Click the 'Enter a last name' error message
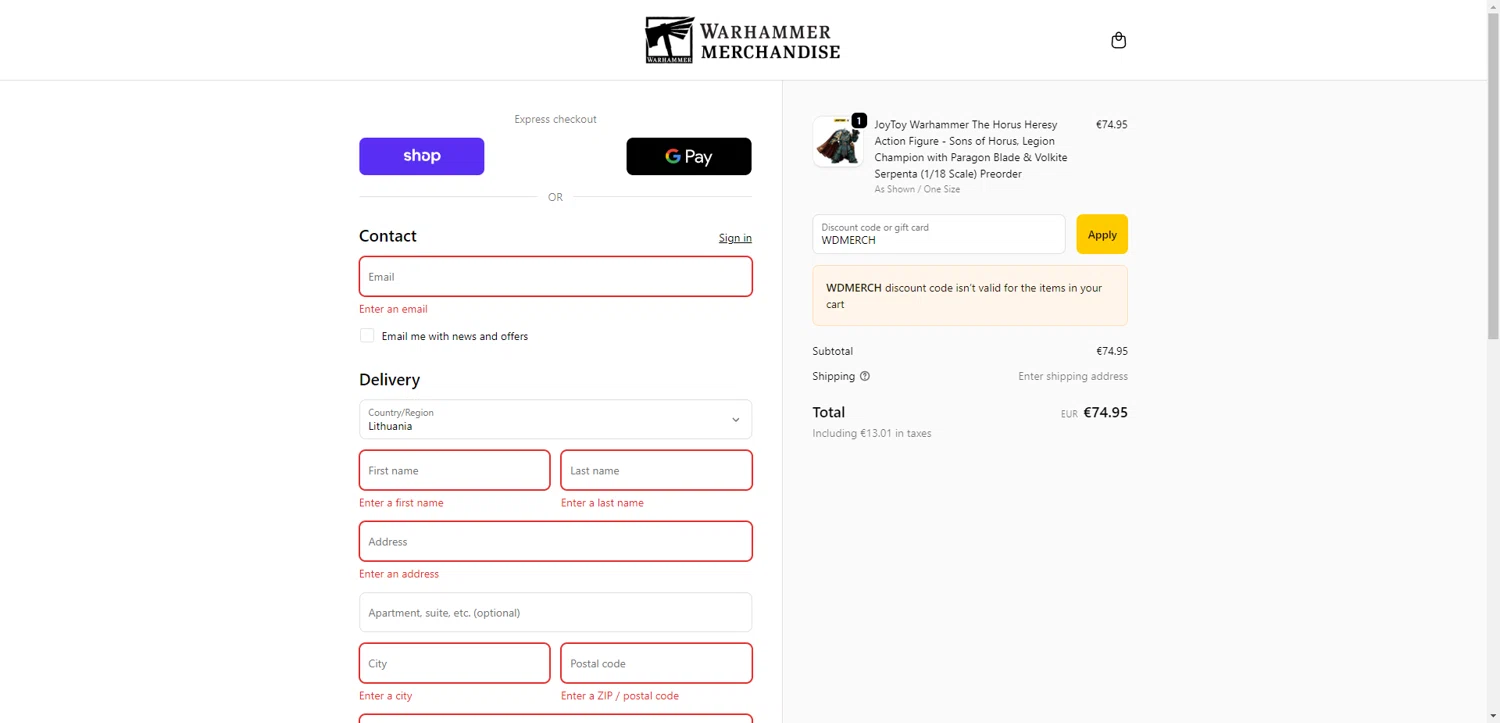1500x723 pixels. click(602, 503)
